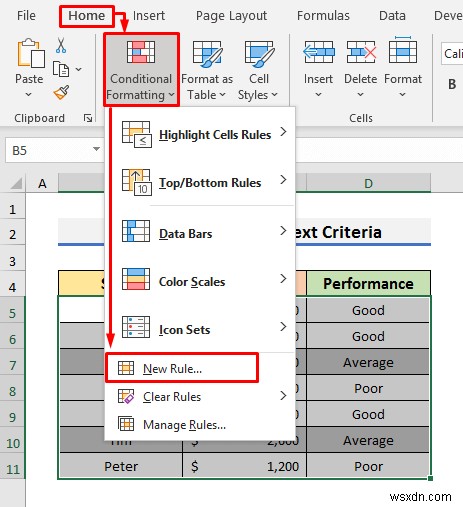Switch to the Formulas tab
463x507 pixels.
(x=323, y=16)
